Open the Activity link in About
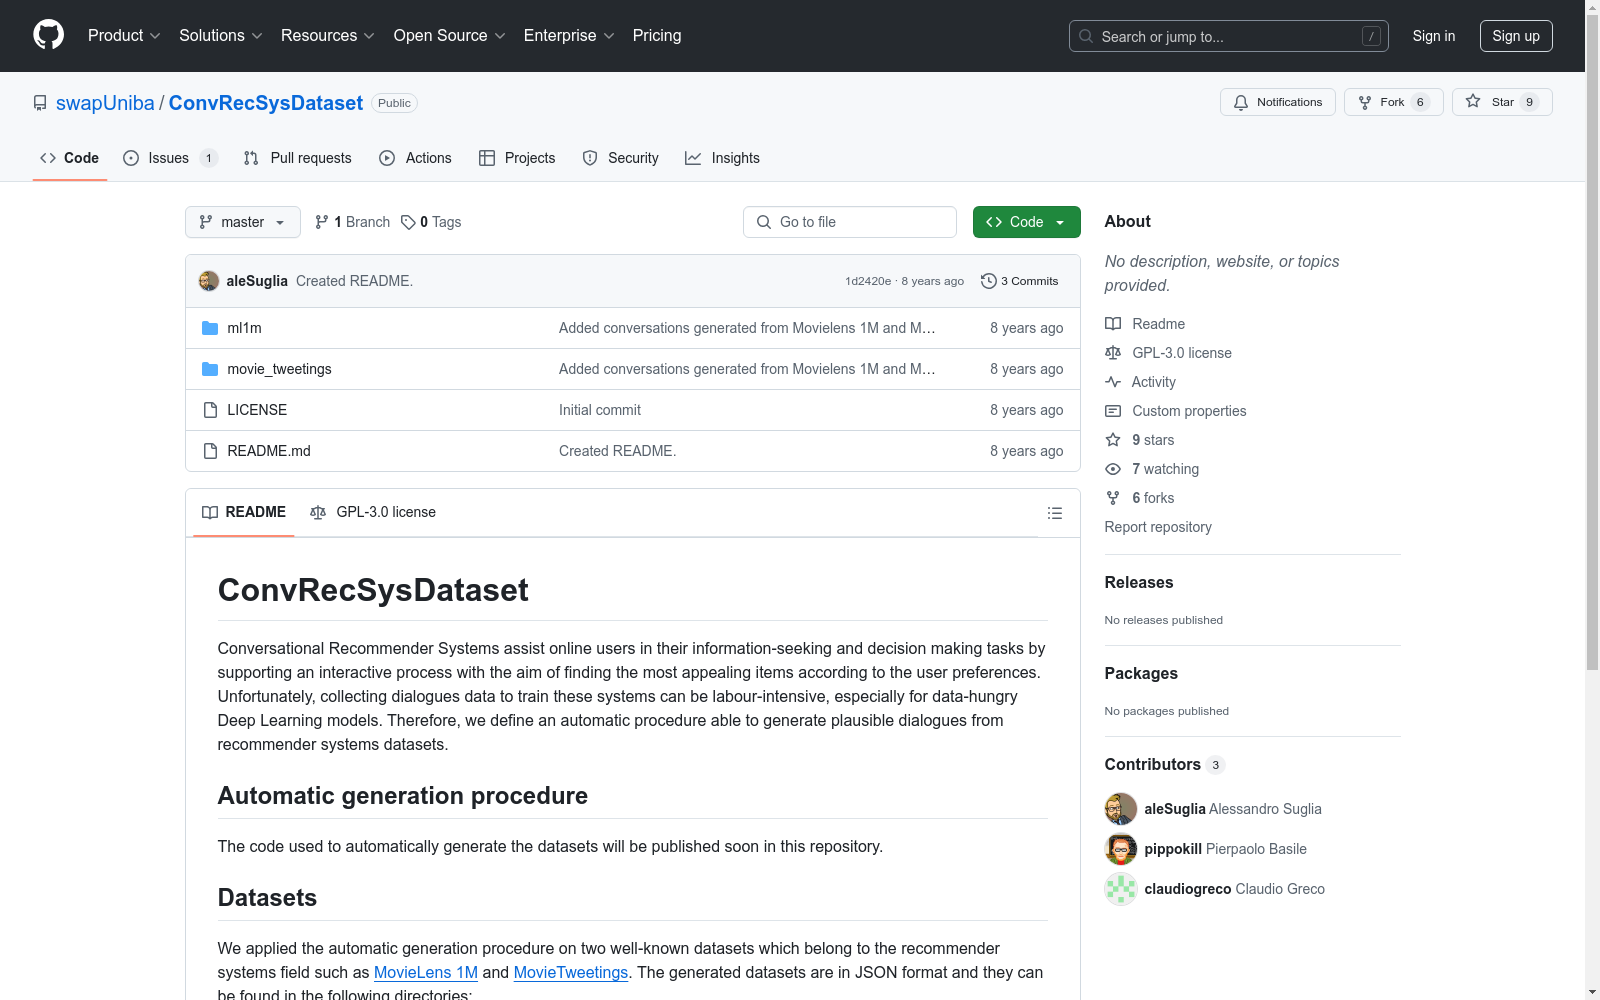Image resolution: width=1600 pixels, height=1000 pixels. tap(1140, 382)
